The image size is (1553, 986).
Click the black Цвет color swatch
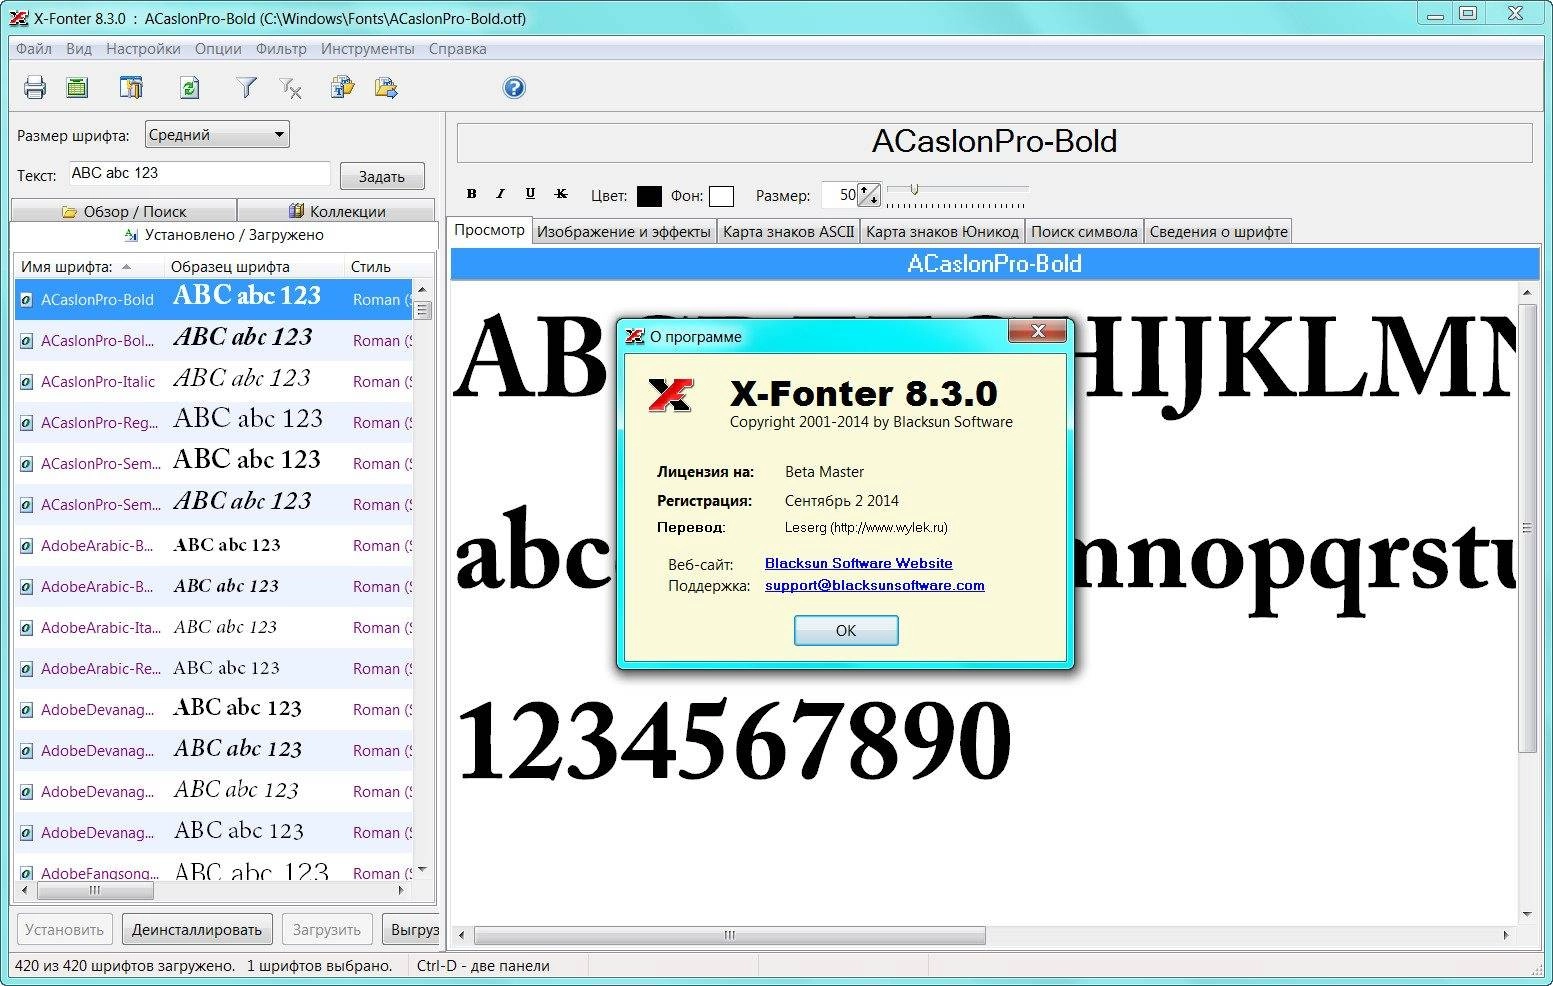pyautogui.click(x=649, y=196)
